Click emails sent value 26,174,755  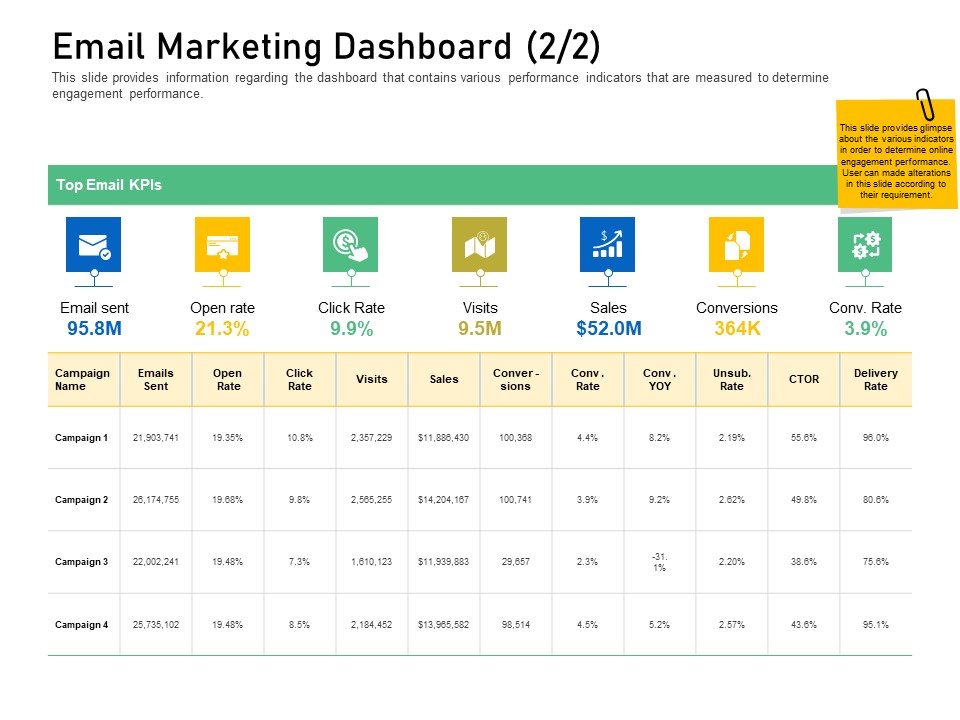click(156, 500)
